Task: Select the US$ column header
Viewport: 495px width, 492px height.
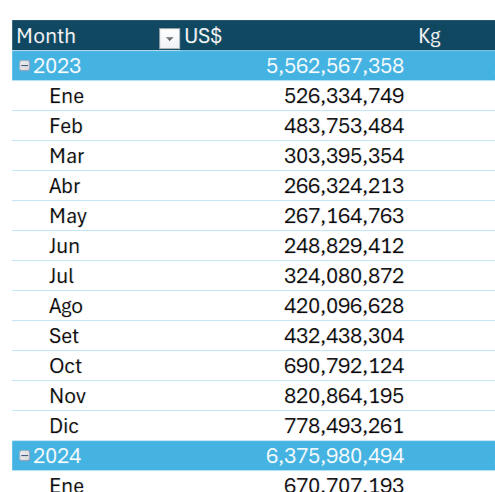Action: (x=203, y=36)
